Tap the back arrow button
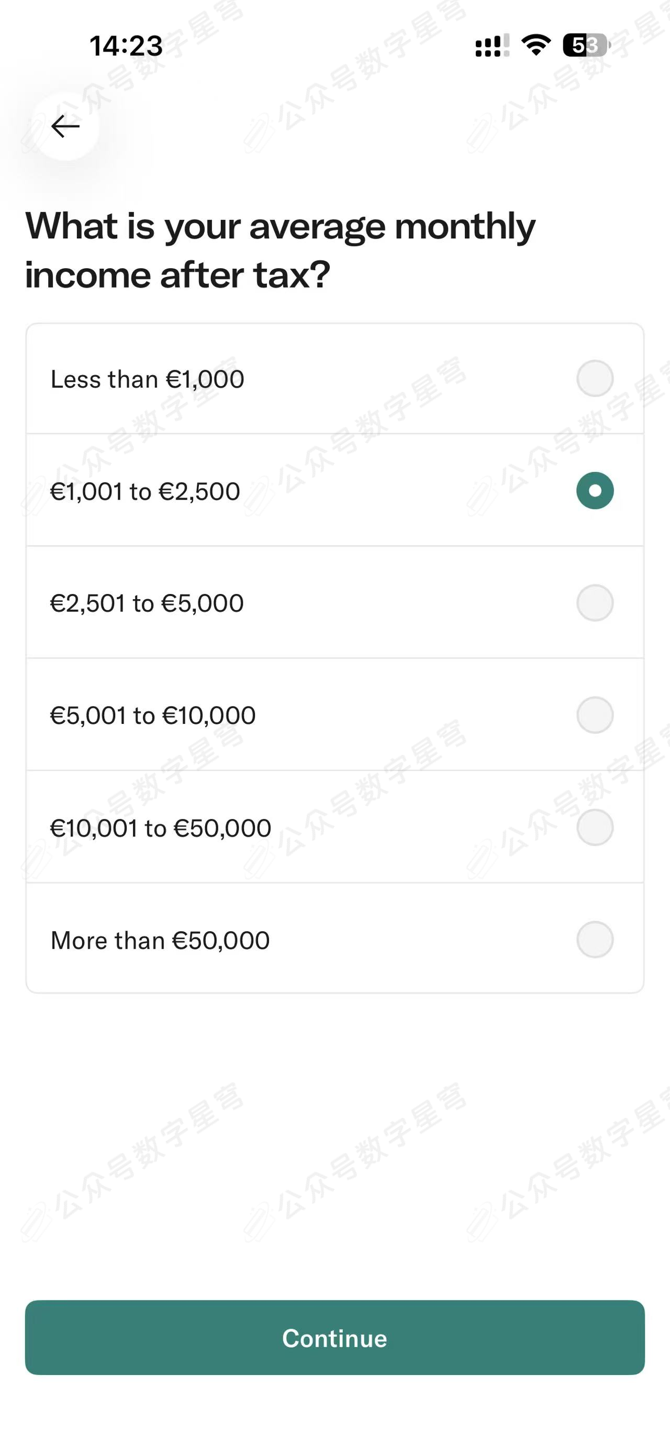This screenshot has height=1453, width=670. tap(66, 126)
